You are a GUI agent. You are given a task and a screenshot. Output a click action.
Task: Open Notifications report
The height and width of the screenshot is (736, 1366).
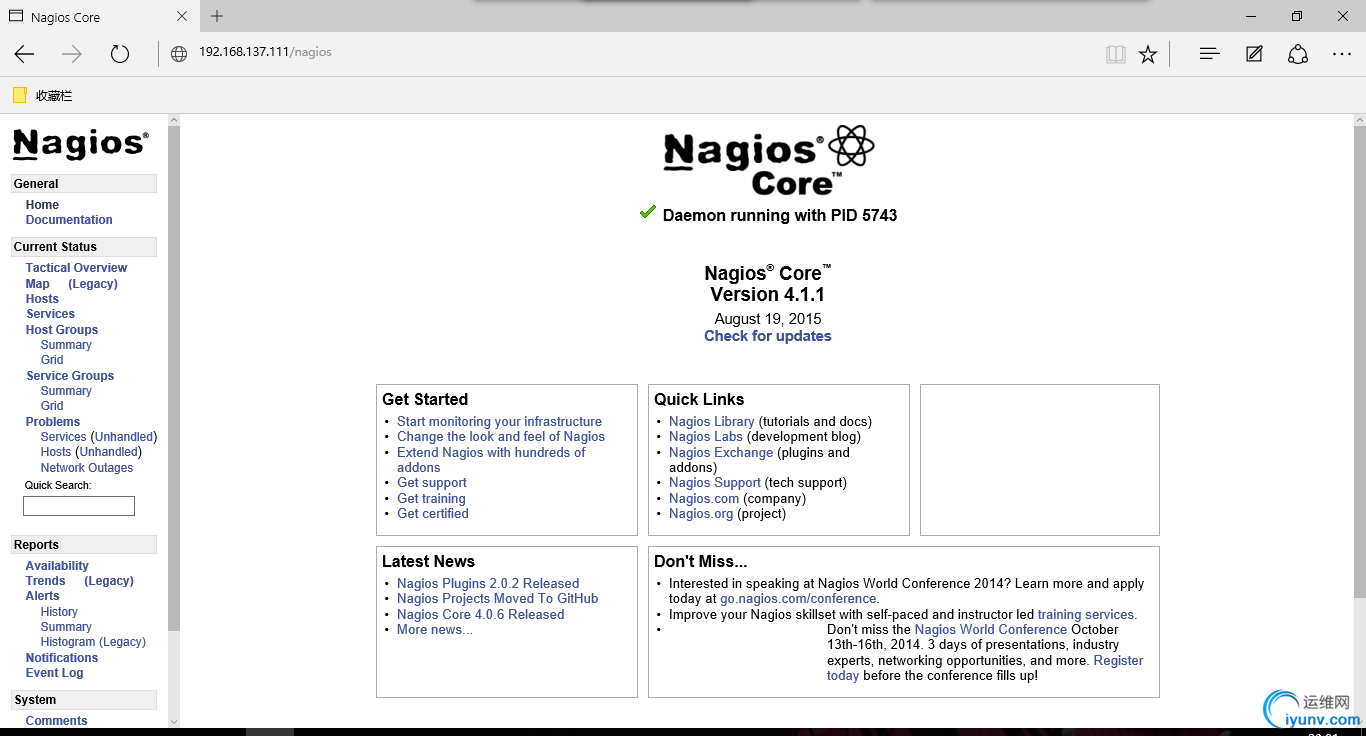[x=62, y=658]
